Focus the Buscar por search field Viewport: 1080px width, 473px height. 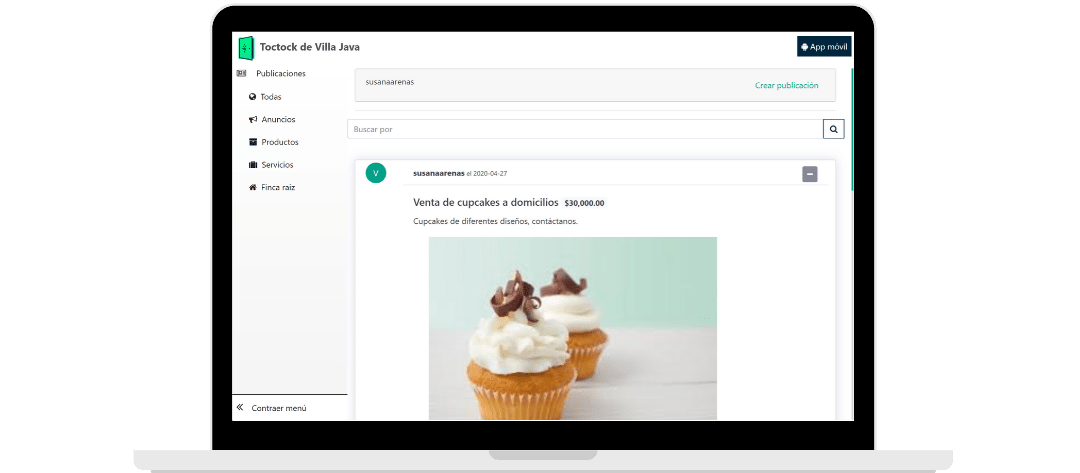[584, 129]
